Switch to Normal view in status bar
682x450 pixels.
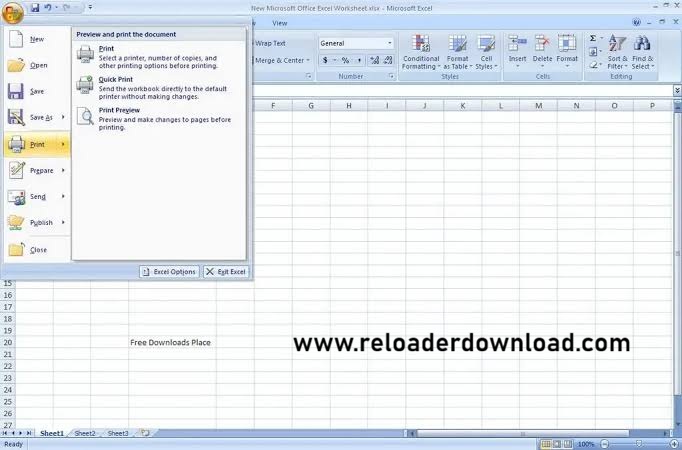tap(545, 444)
